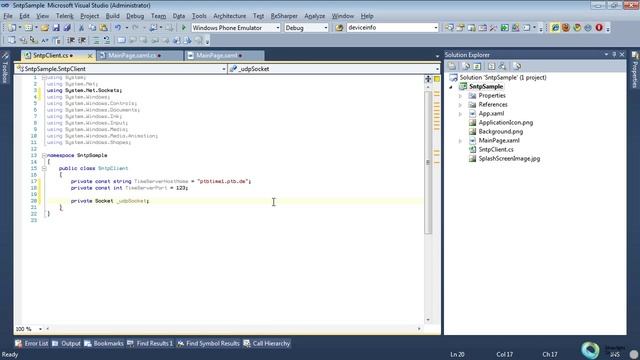Open the File menu
This screenshot has width=640, height=360.
tap(8, 16)
